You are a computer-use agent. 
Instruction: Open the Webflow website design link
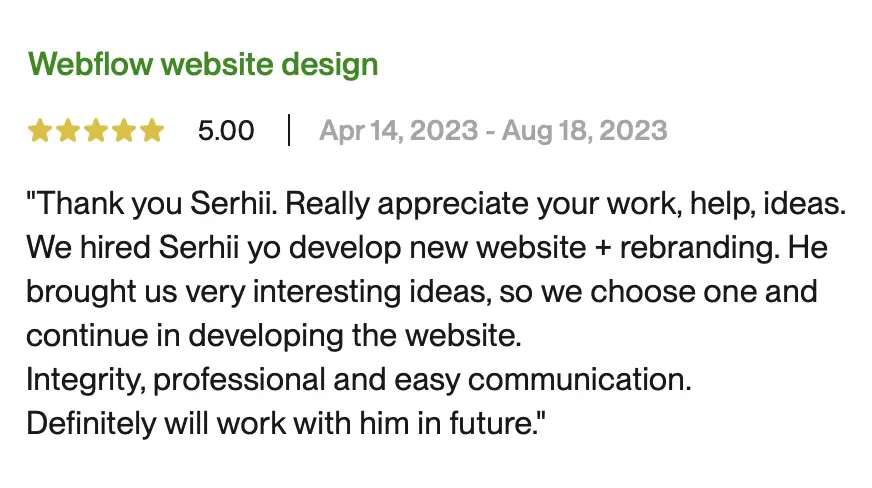(x=203, y=65)
